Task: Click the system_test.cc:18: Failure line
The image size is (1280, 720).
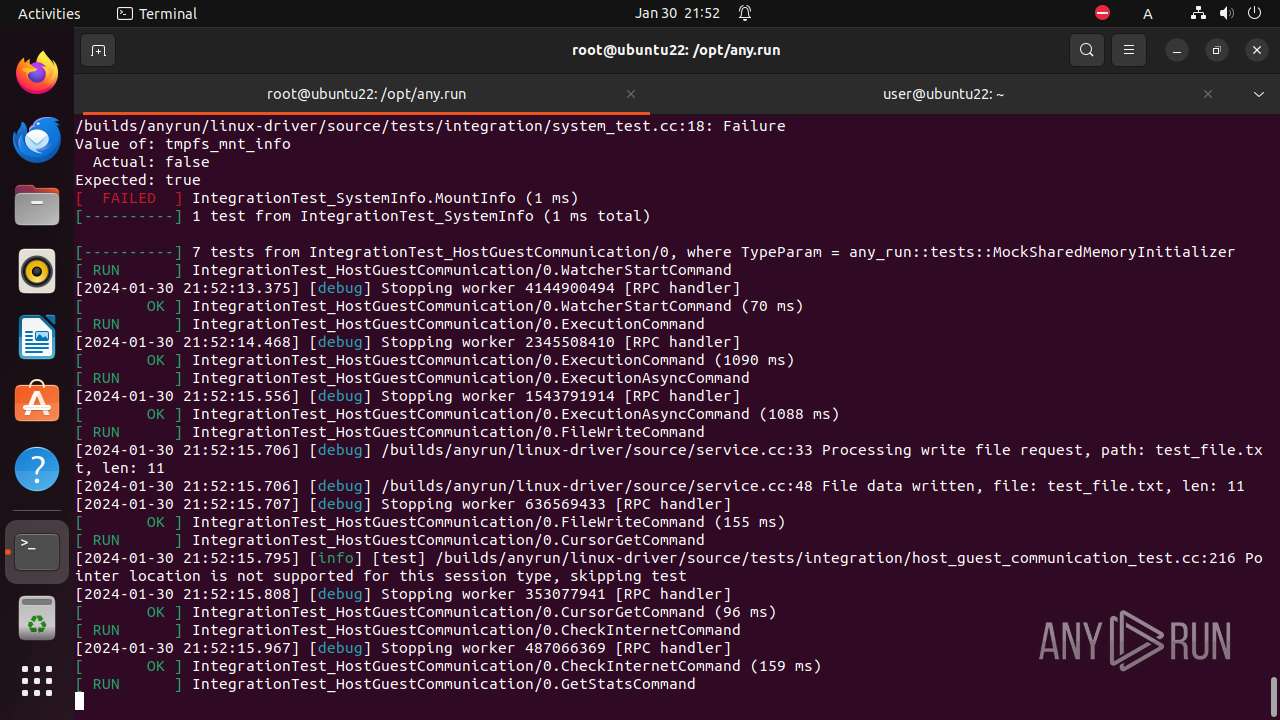Action: [x=430, y=126]
